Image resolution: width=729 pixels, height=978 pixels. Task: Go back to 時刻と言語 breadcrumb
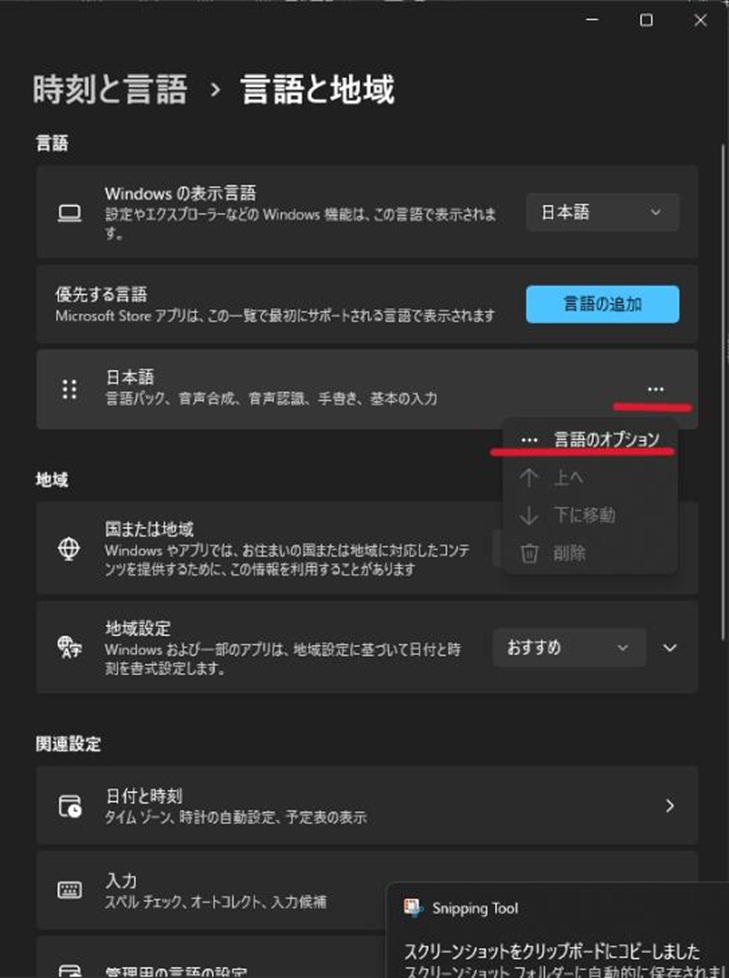[x=110, y=89]
